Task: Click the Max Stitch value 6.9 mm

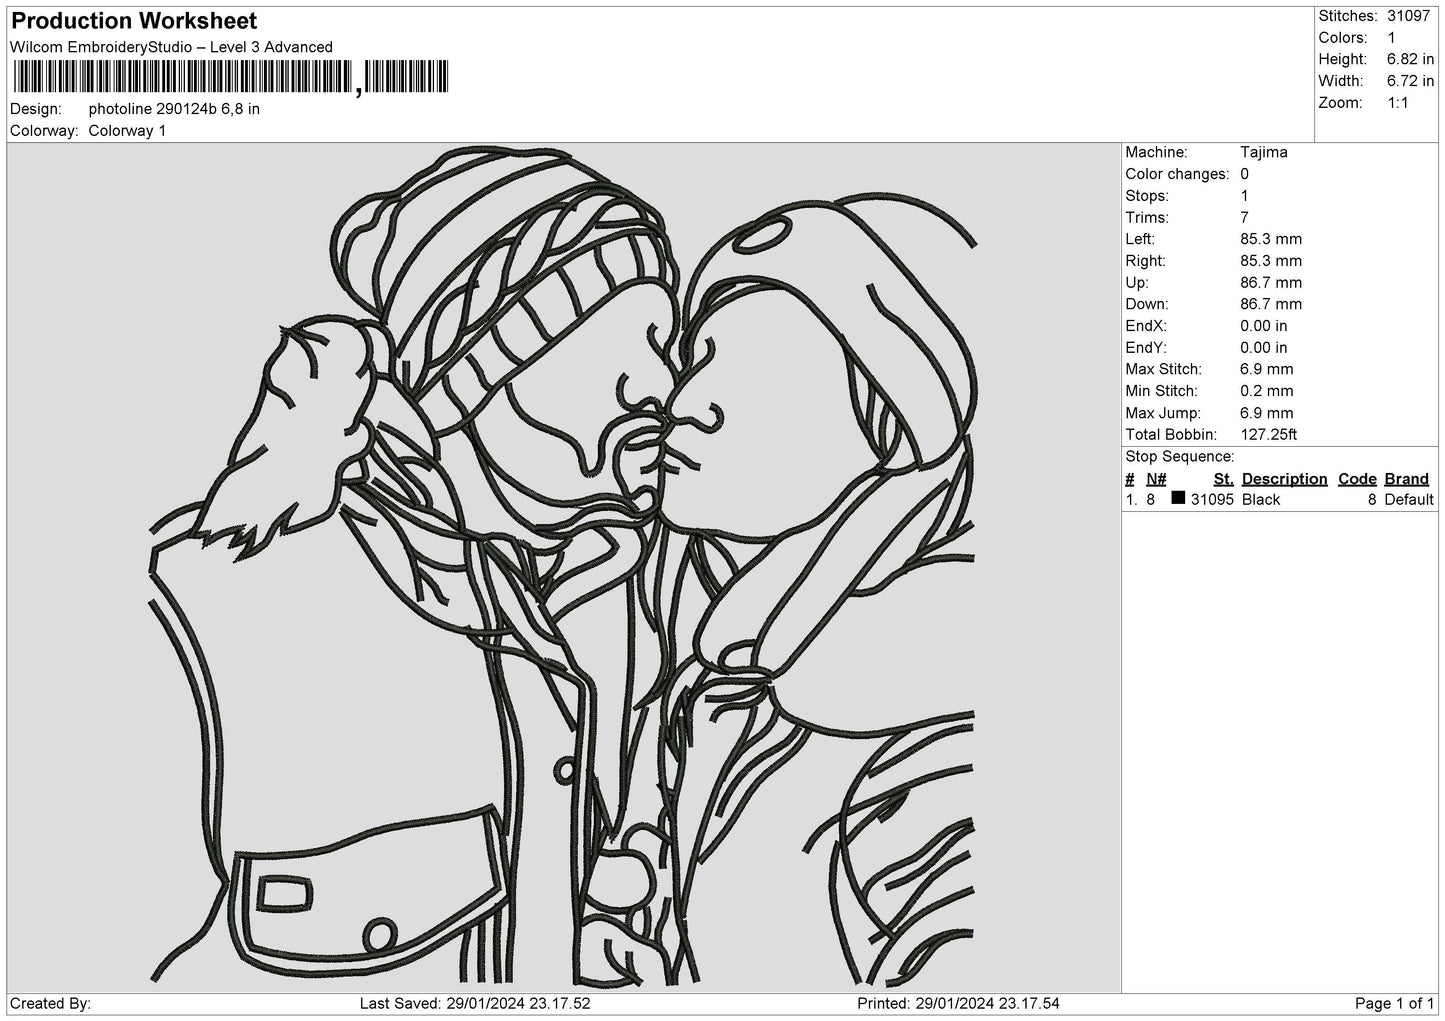Action: 1267,369
